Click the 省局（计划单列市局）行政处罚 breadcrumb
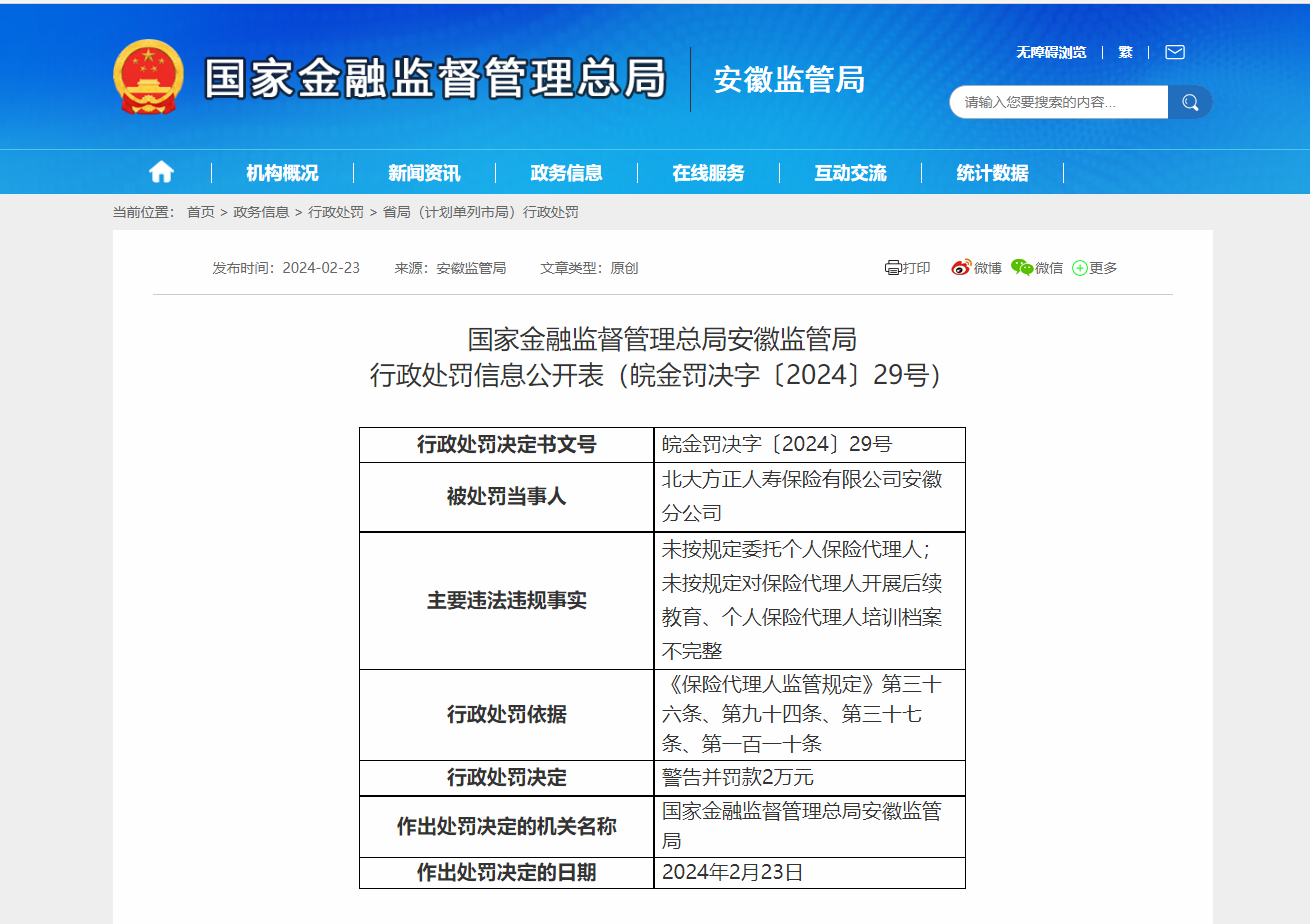1310x924 pixels. (x=481, y=212)
